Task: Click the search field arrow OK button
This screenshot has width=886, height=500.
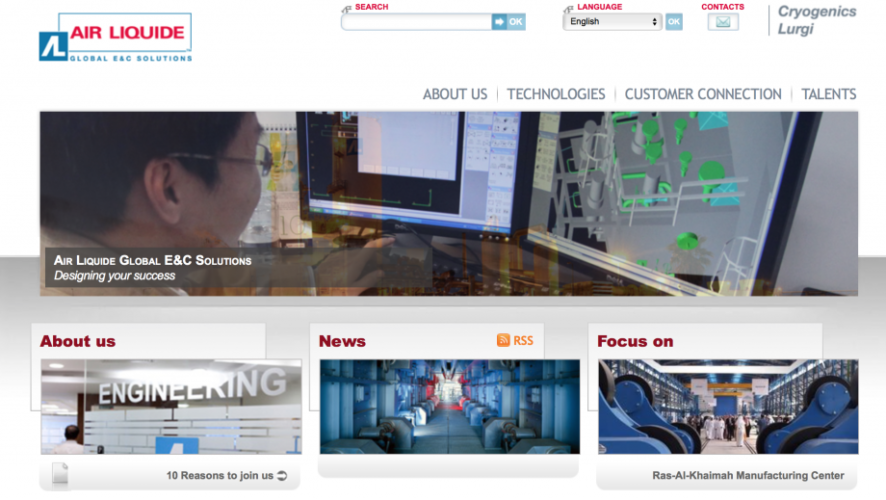Action: click(x=509, y=22)
